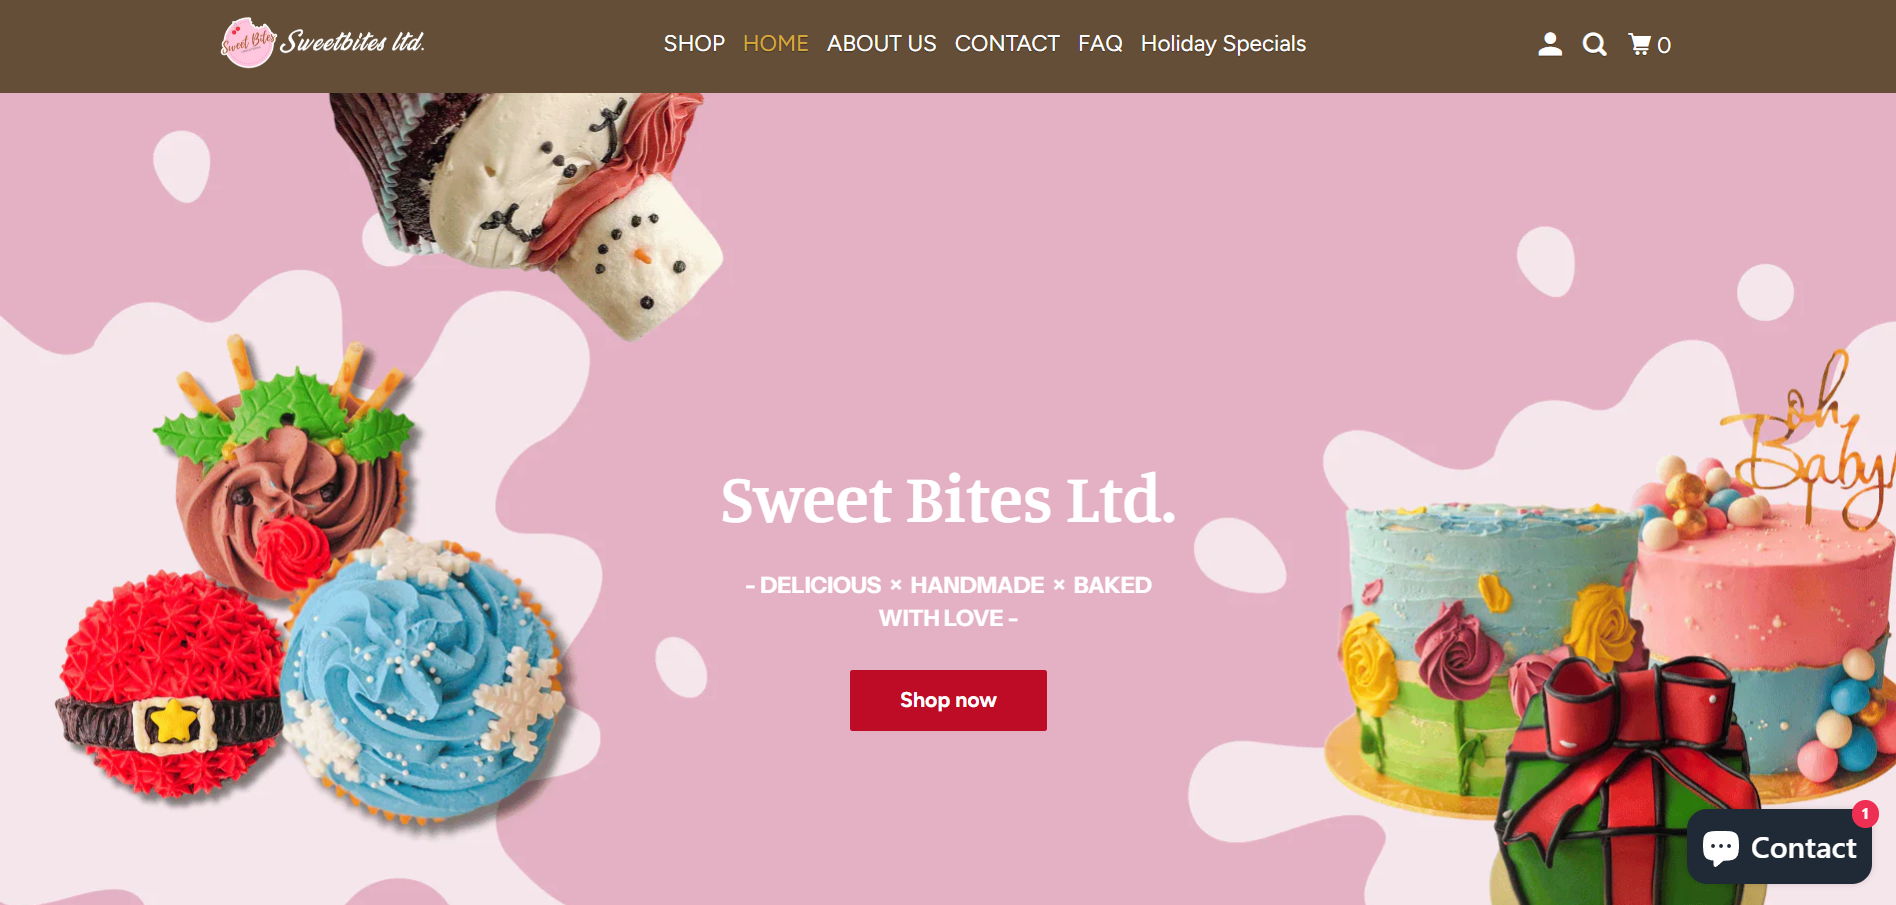Select the HOME navigation link
The image size is (1896, 905).
point(776,44)
